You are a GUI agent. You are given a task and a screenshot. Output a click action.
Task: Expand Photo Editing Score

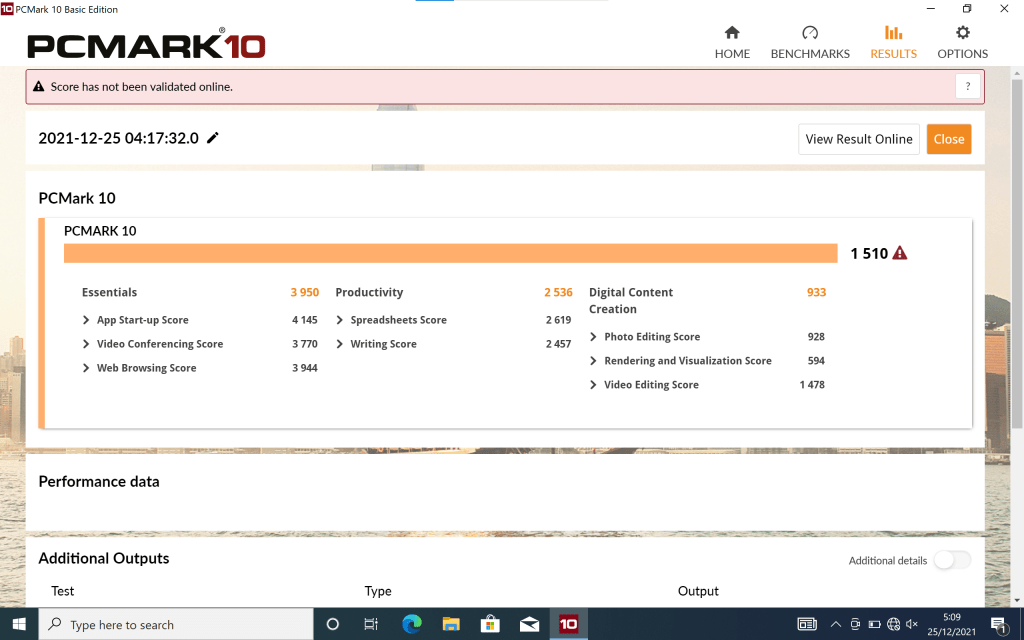coord(593,337)
